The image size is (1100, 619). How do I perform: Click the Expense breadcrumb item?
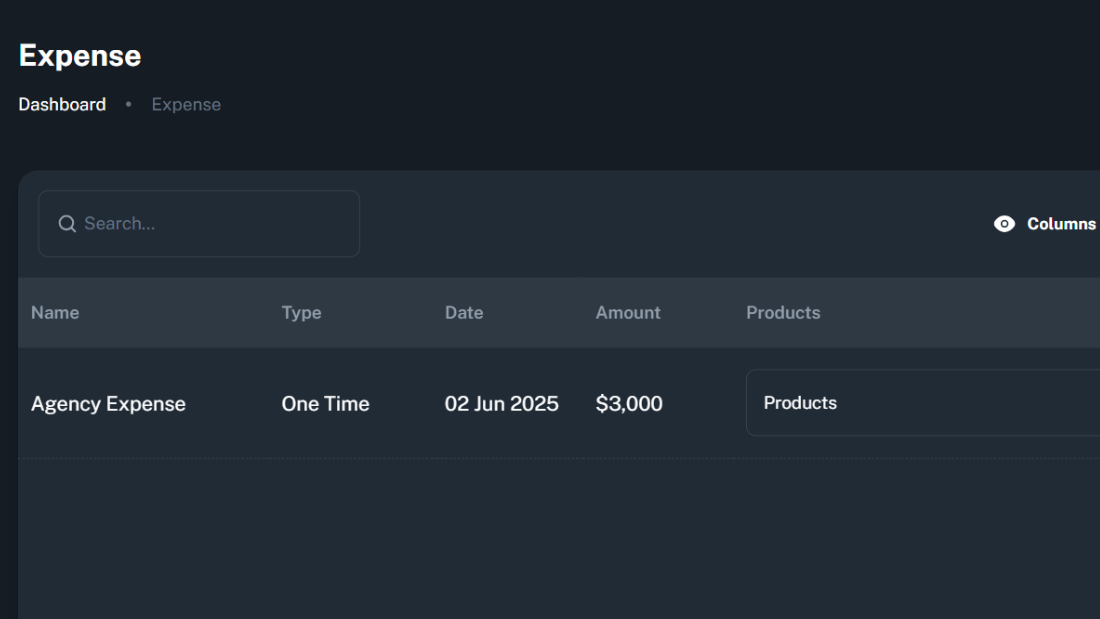(x=186, y=105)
